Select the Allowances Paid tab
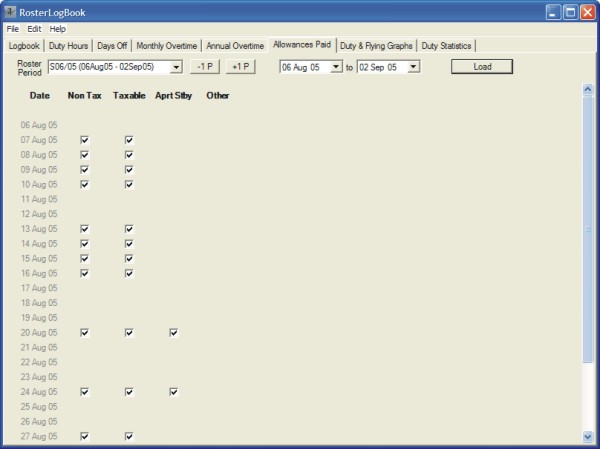 (302, 45)
